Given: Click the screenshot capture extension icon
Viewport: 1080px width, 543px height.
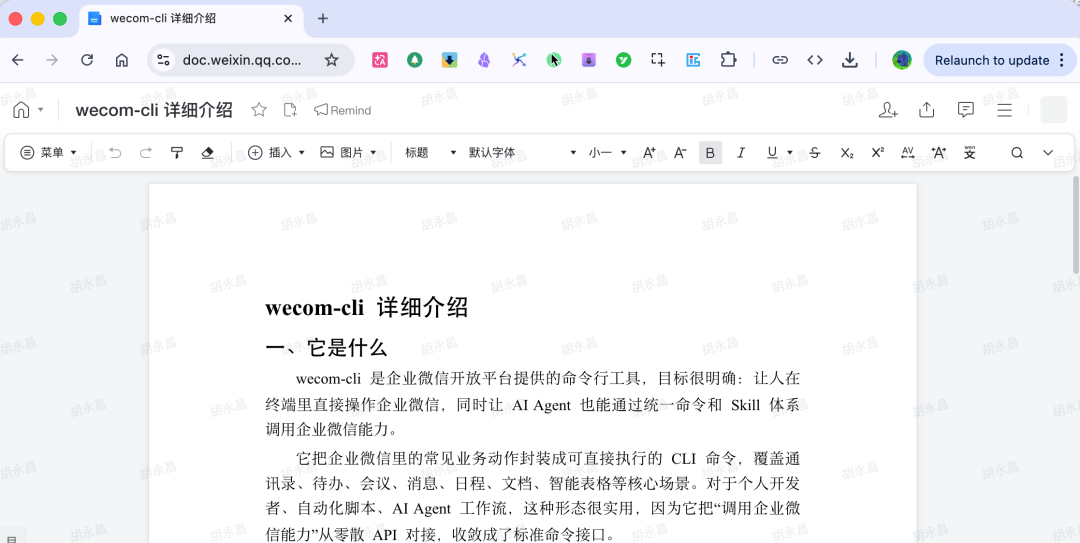Looking at the screenshot, I should click(x=658, y=60).
